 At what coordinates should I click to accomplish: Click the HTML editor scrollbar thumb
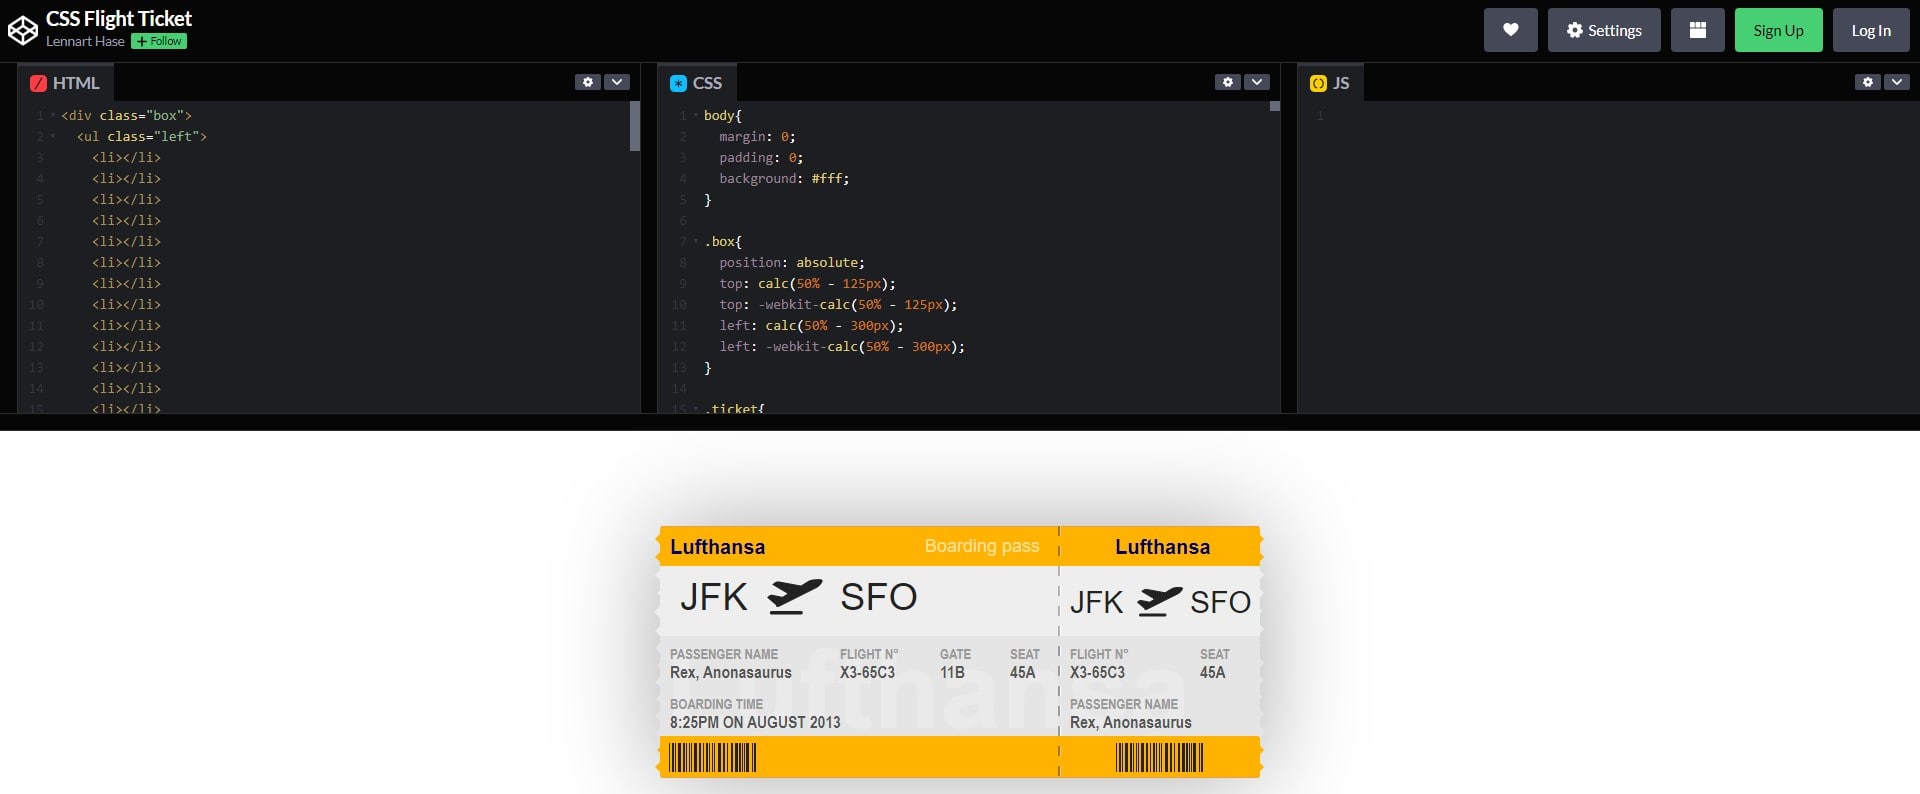tap(635, 126)
